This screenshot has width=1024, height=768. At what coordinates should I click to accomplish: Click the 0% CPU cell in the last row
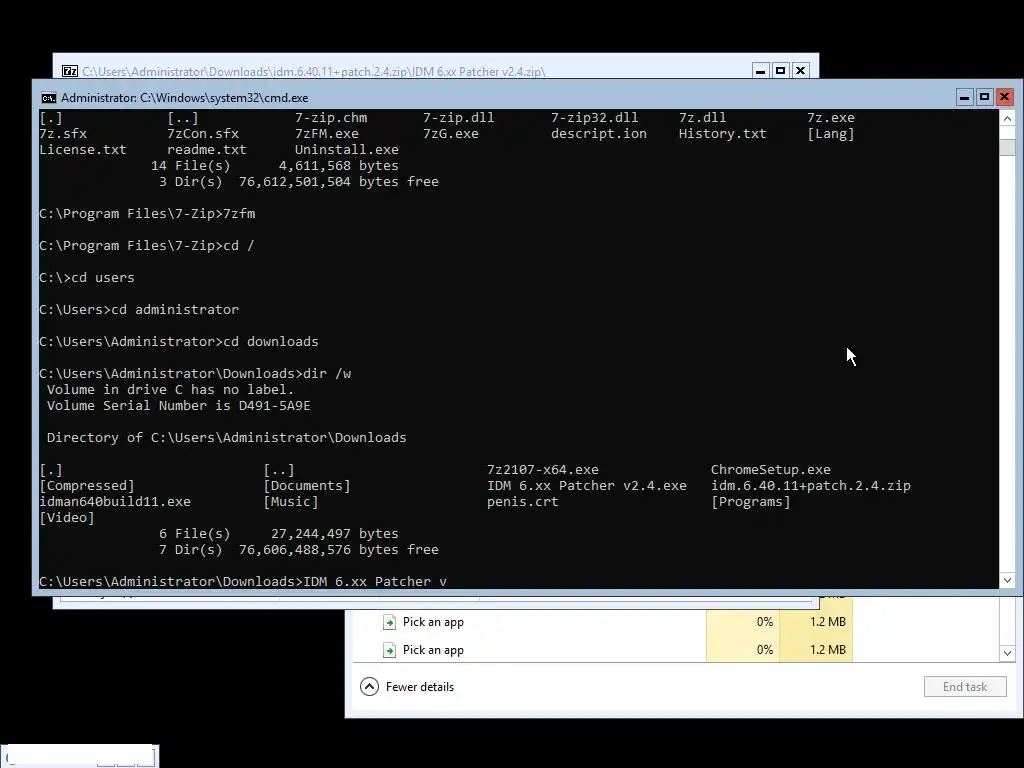(743, 650)
